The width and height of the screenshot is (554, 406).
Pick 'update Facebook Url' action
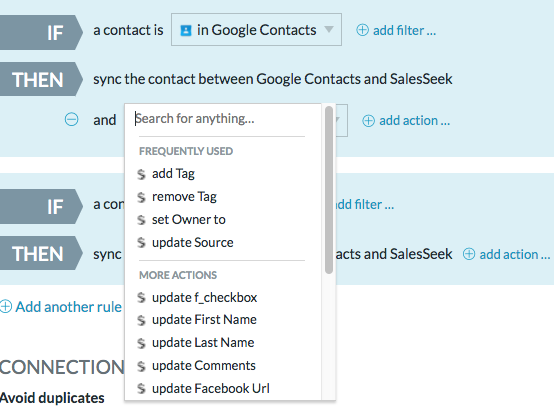[x=211, y=389]
